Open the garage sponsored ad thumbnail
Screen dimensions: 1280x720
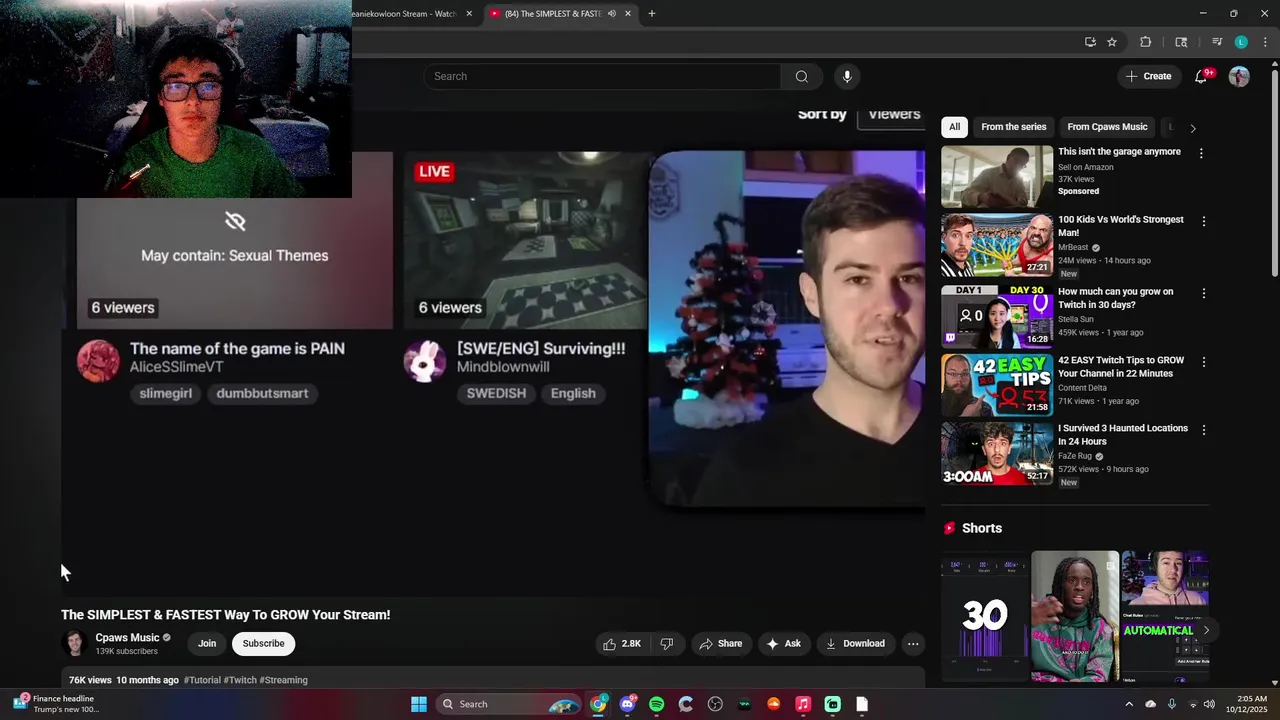click(997, 177)
